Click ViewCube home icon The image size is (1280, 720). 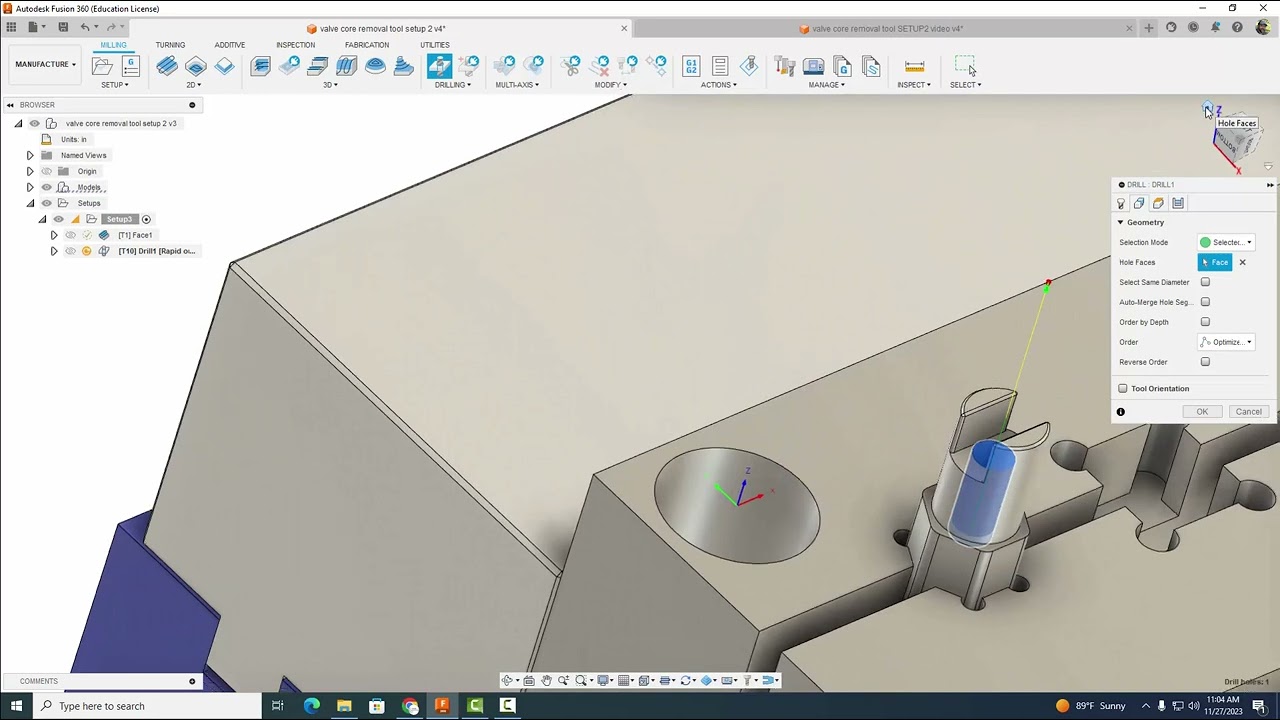1208,108
